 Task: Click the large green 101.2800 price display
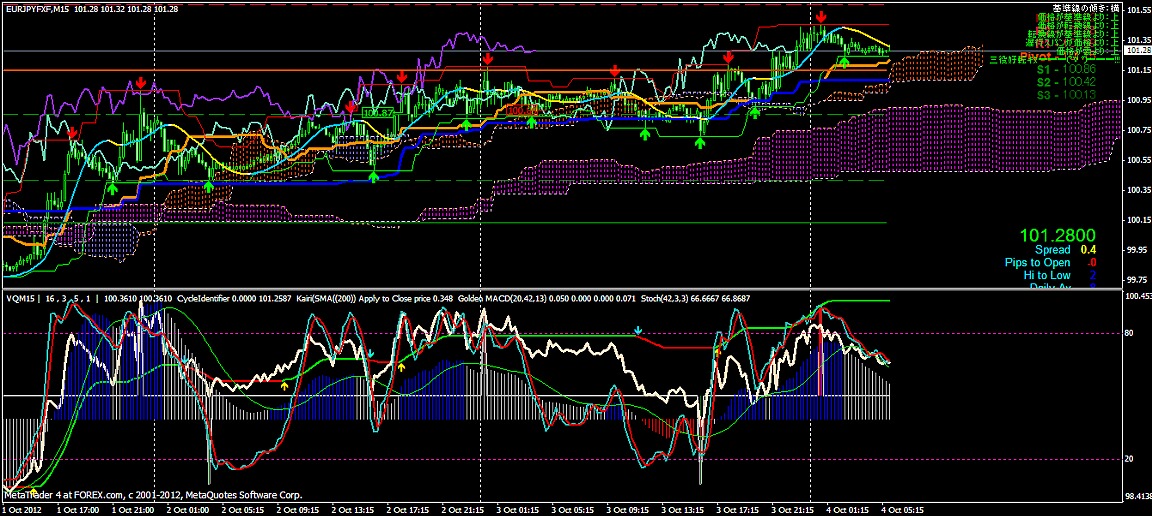[x=1058, y=234]
